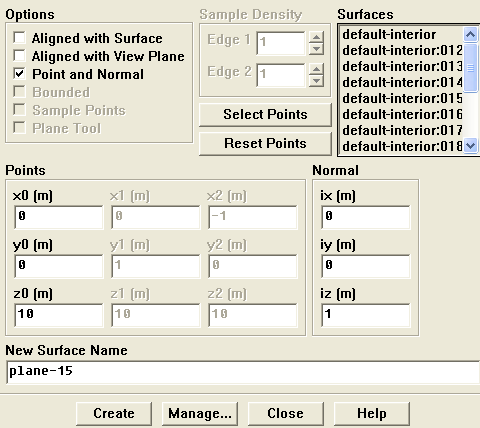
Task: Decrease Edge 2 sample density
Action: pos(316,81)
